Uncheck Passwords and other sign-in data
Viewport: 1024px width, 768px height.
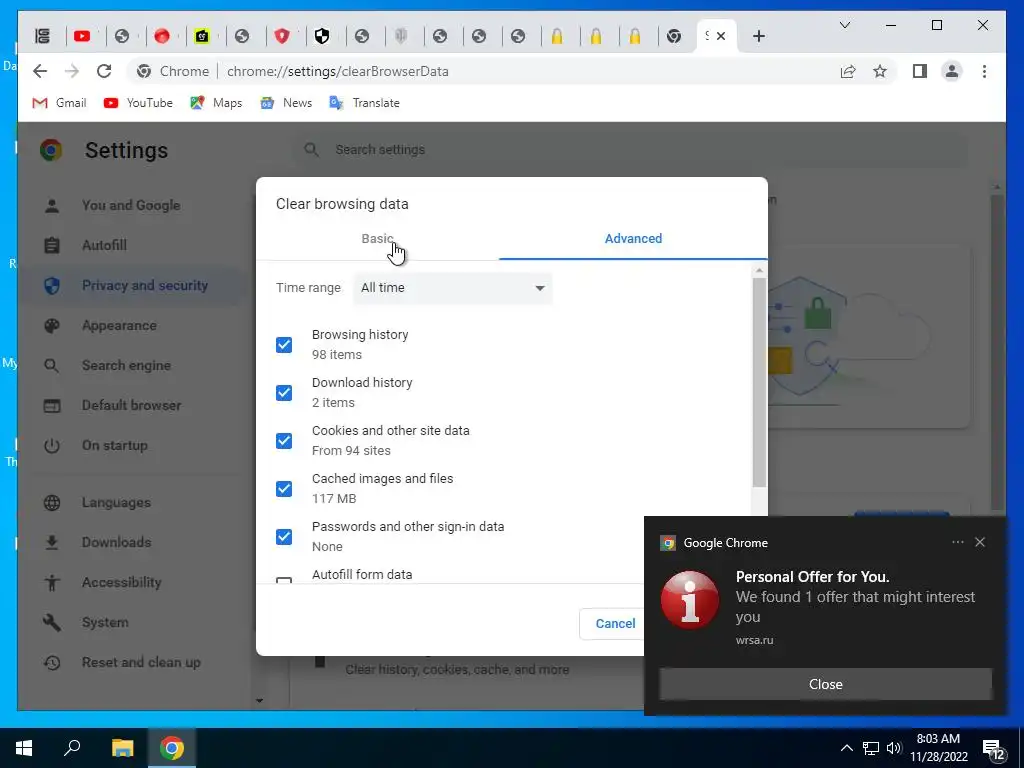284,537
